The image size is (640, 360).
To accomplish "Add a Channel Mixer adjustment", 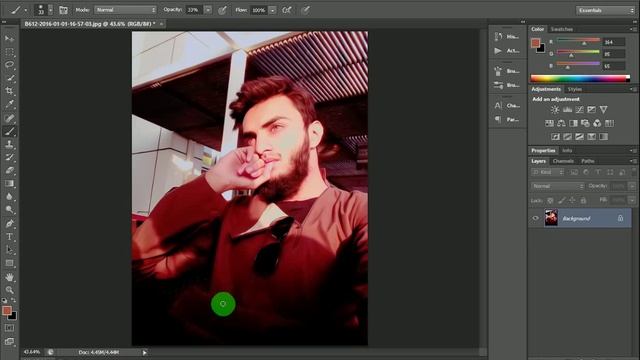I will pyautogui.click(x=597, y=123).
